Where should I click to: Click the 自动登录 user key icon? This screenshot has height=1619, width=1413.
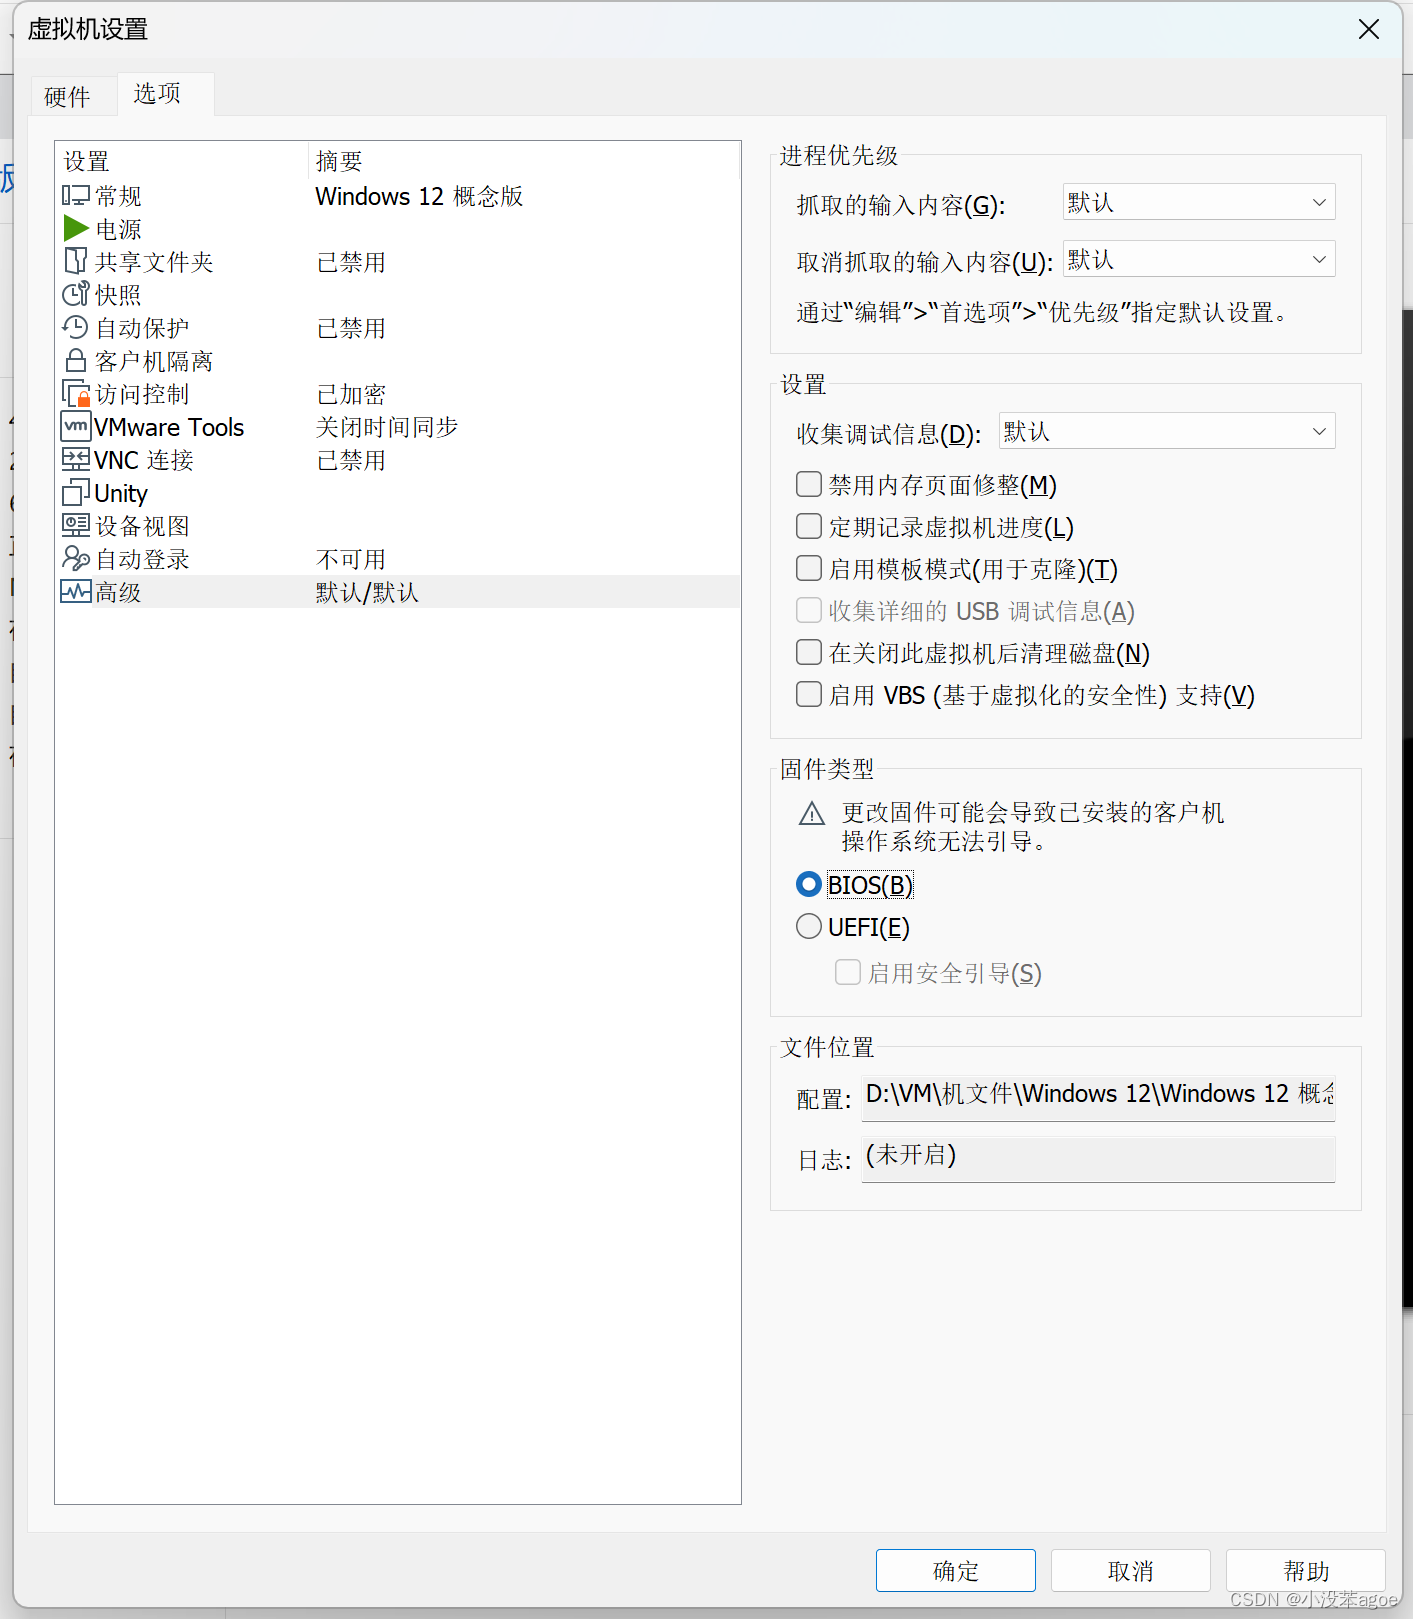click(76, 559)
